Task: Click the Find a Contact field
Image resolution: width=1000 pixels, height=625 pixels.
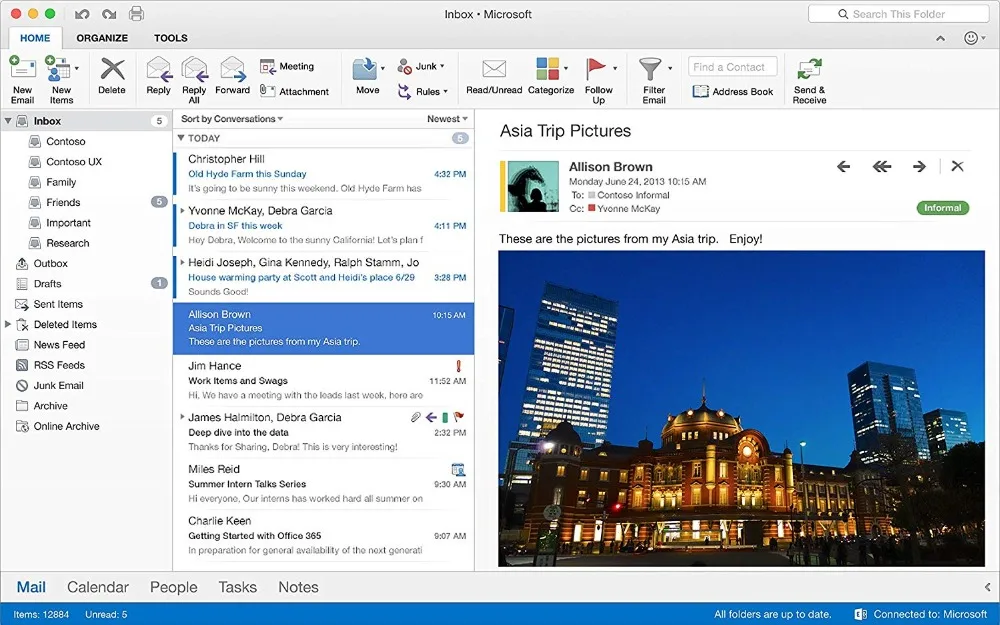Action: tap(733, 67)
